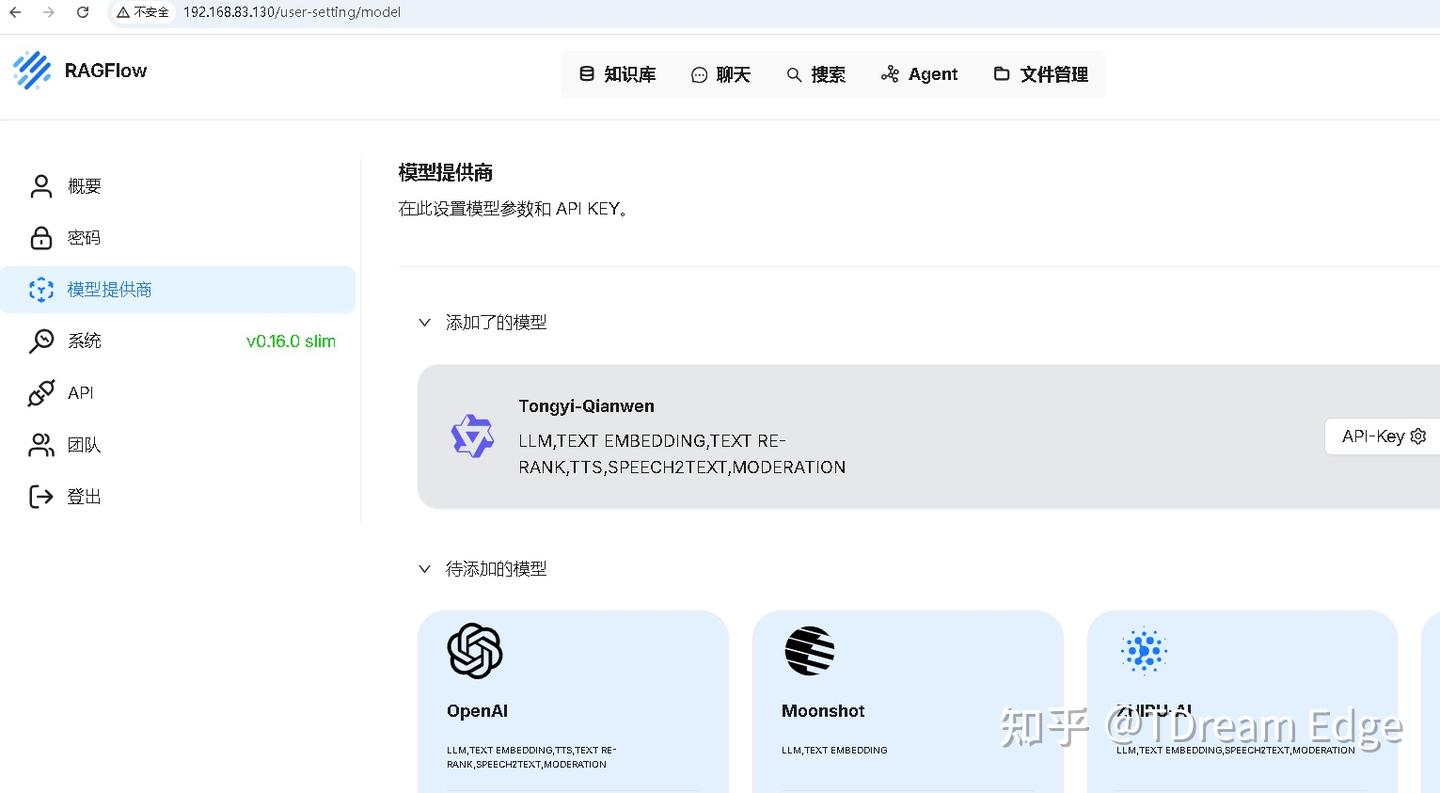1440x793 pixels.
Task: Select the 模型提供商 model provider icon
Action: tap(41, 289)
